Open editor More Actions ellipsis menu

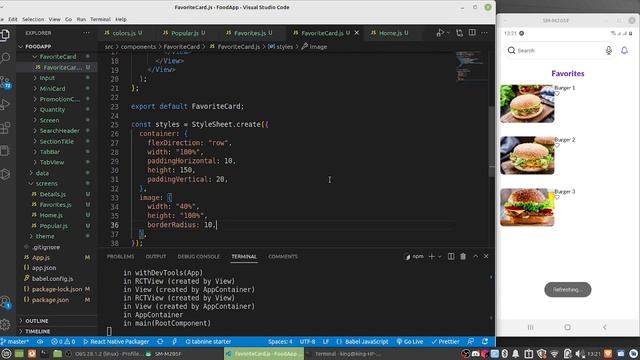484,33
